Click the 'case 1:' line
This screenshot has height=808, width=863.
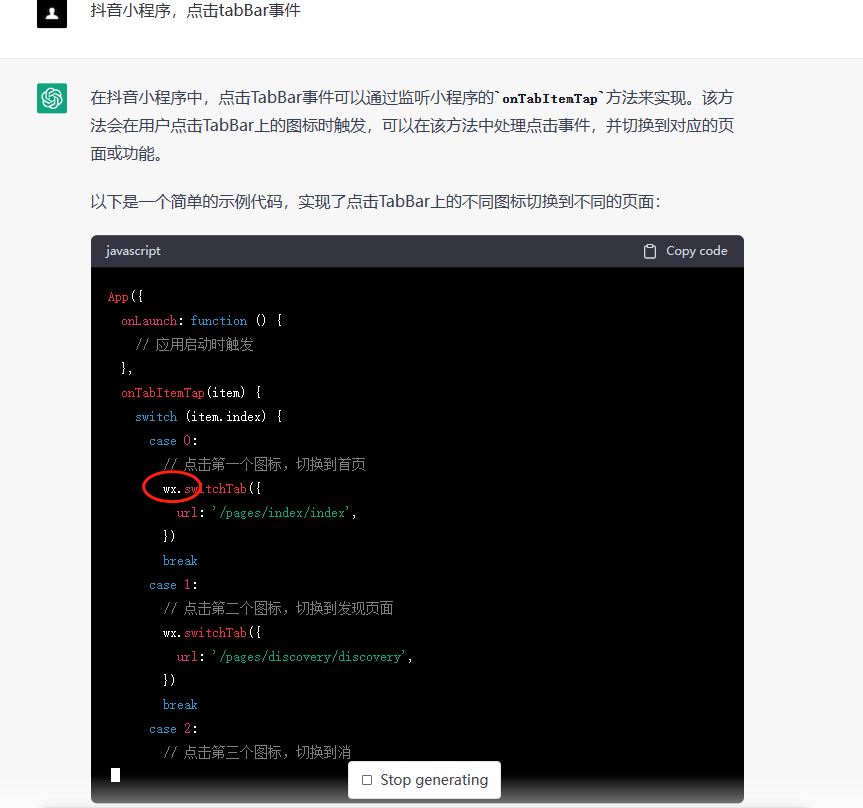(x=173, y=585)
